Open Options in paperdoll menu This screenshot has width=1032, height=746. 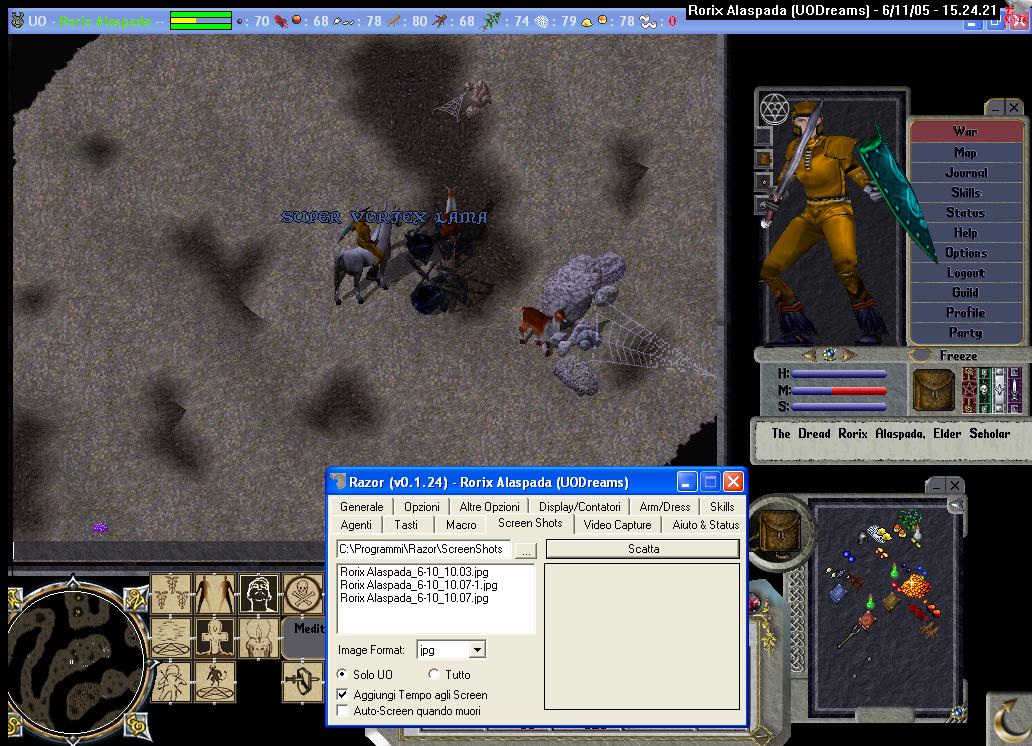(x=966, y=252)
